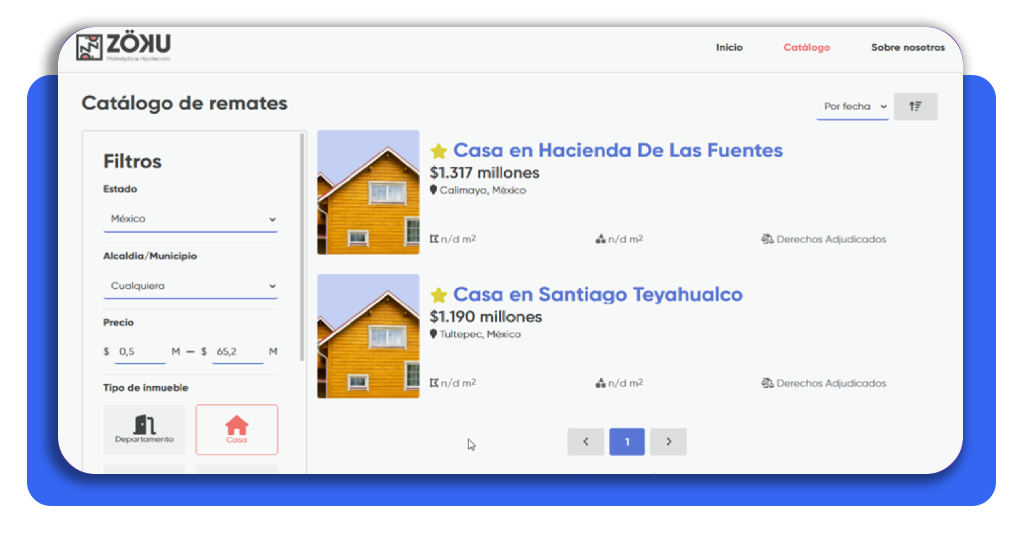Click the star beside Hacienda De Las Fuentes
The height and width of the screenshot is (536, 1024).
coord(438,151)
